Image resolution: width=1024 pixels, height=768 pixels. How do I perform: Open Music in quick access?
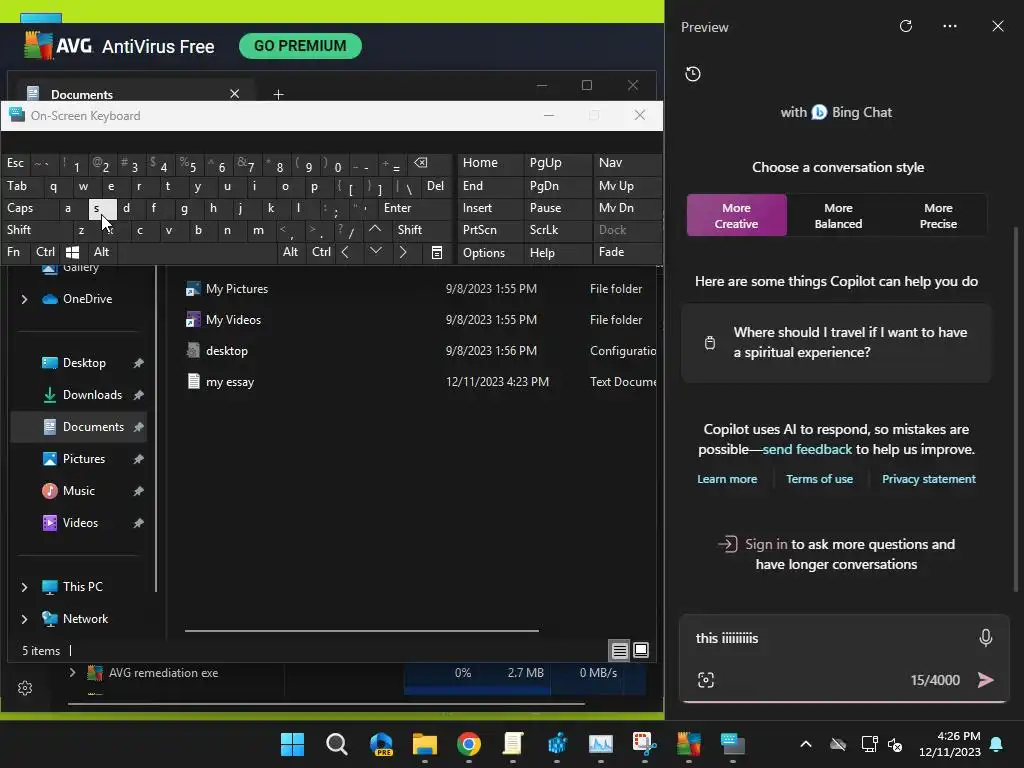[78, 491]
